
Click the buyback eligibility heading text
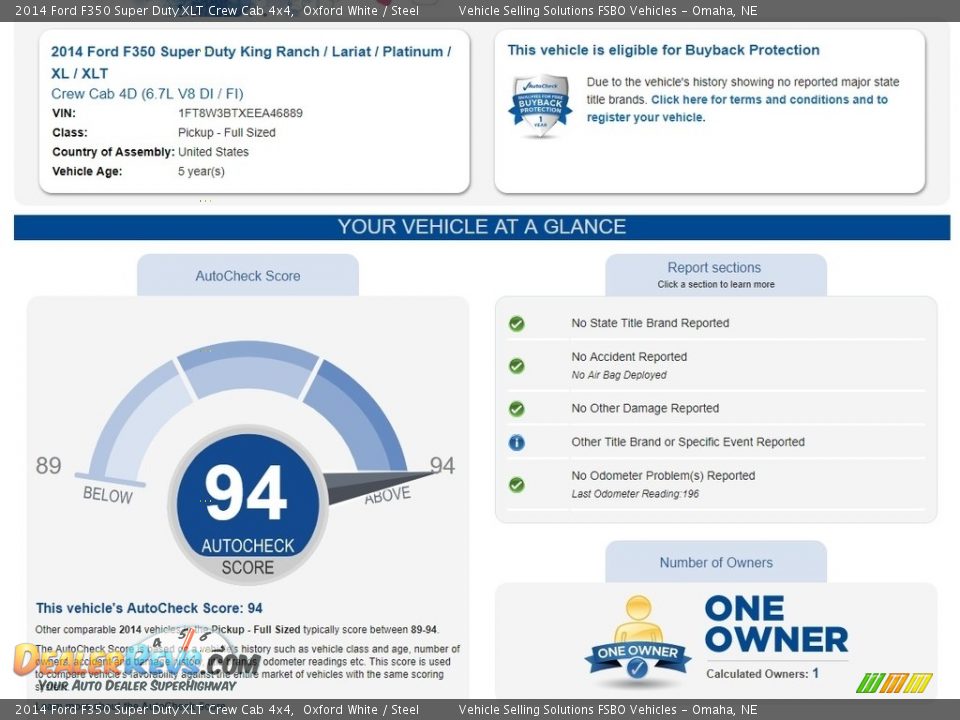click(x=663, y=50)
